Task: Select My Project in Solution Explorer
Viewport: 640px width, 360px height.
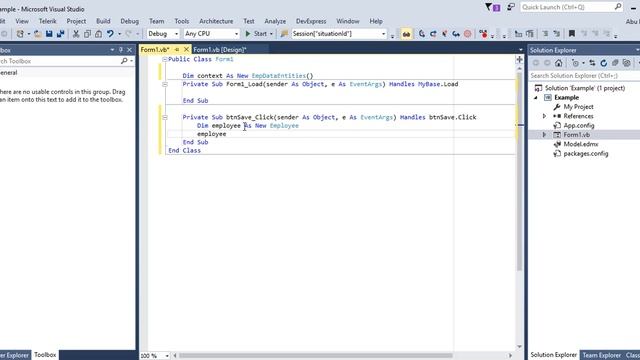Action: click(578, 107)
